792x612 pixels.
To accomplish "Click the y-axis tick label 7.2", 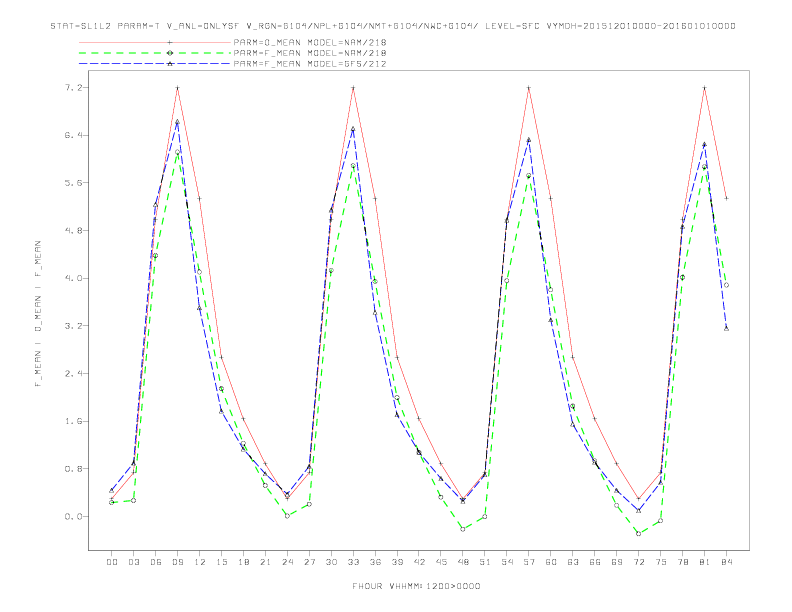I will 73,88.
